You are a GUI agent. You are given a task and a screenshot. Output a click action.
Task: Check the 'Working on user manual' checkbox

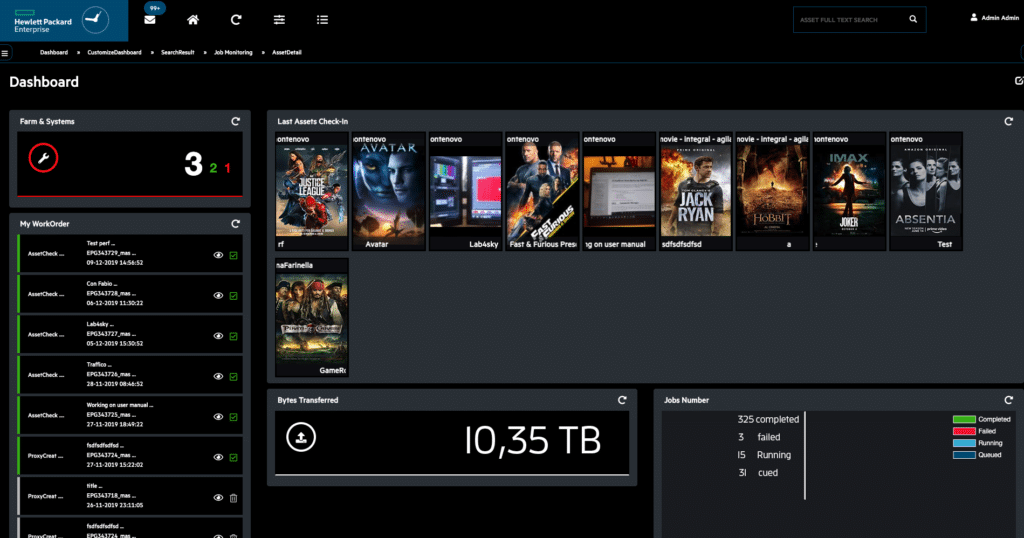(233, 417)
